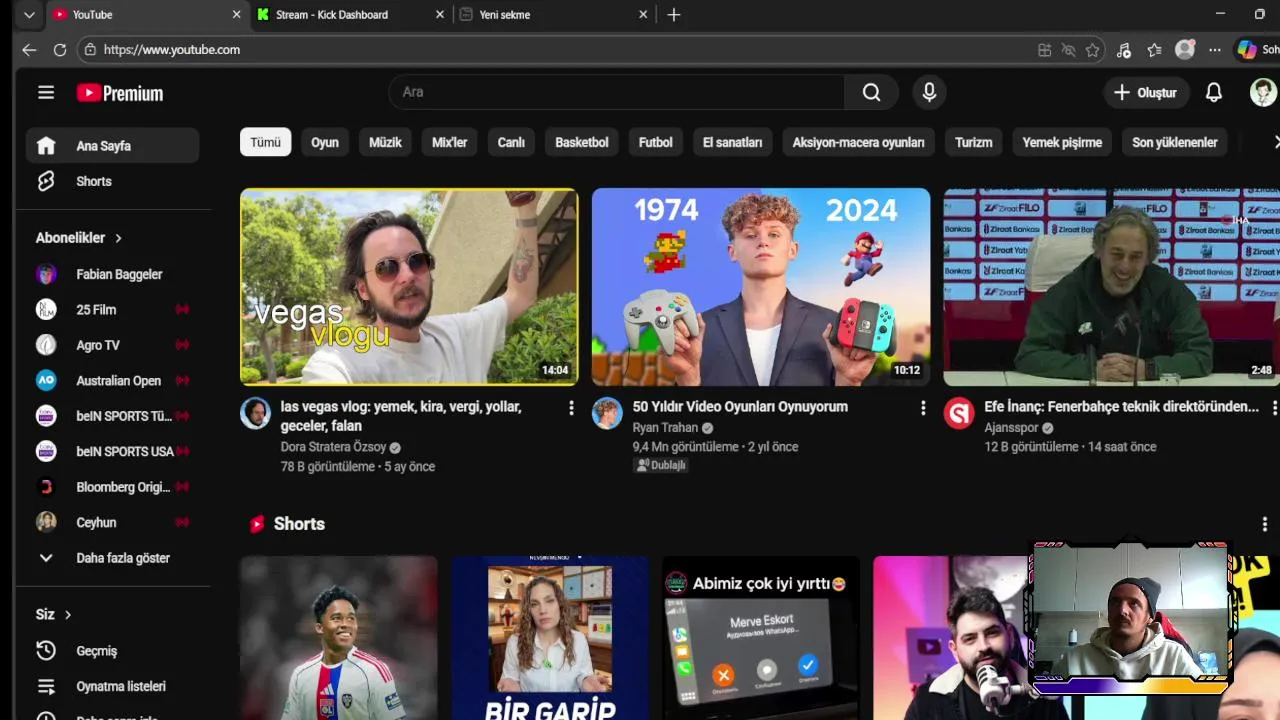Open the Abimiz çok iyi yırttı short
The width and height of the screenshot is (1280, 720).
point(761,638)
